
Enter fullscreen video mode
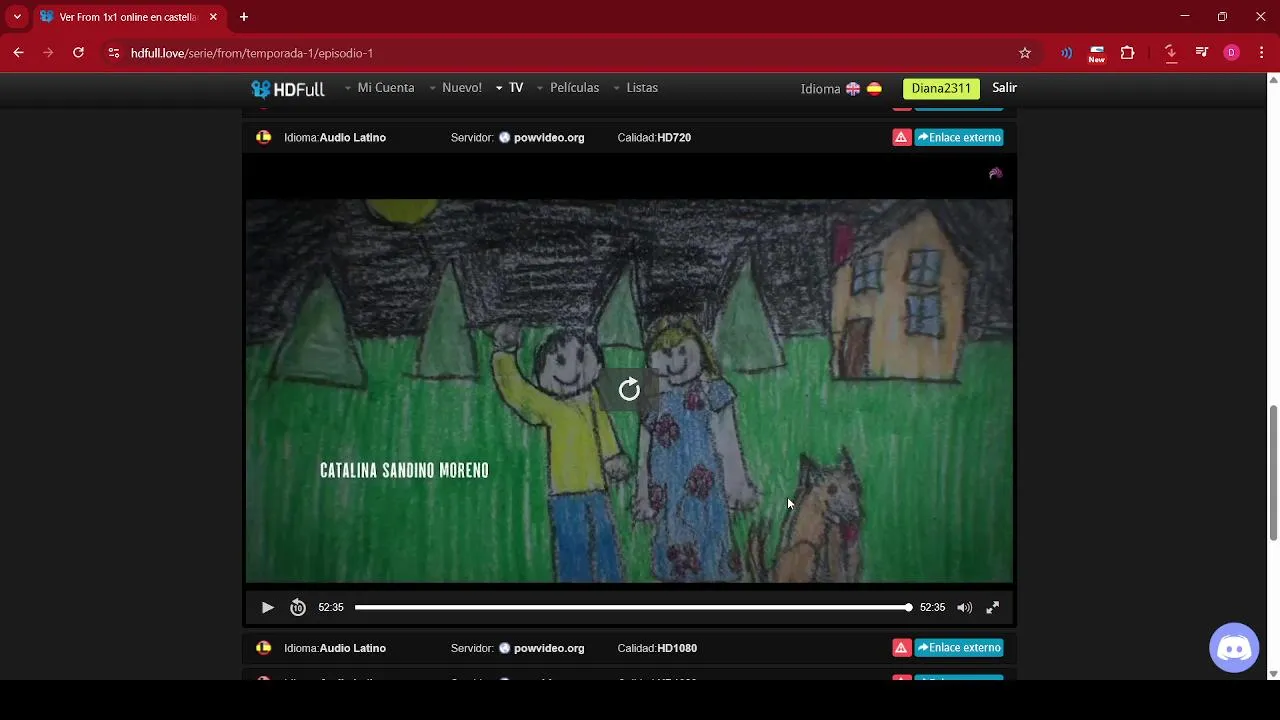[993, 608]
